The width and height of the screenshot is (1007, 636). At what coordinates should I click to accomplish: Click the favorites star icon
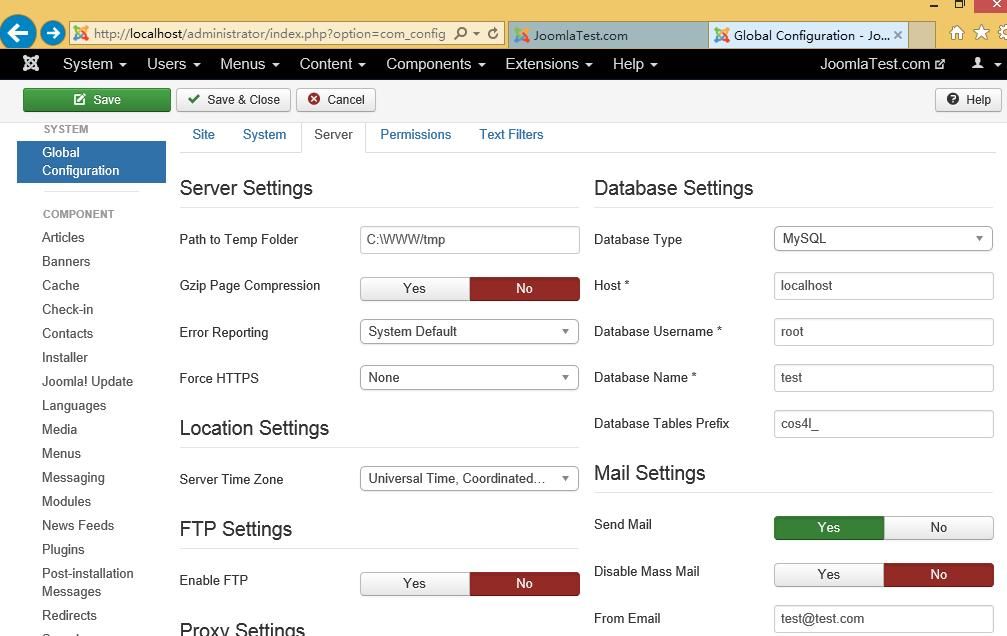coord(981,32)
